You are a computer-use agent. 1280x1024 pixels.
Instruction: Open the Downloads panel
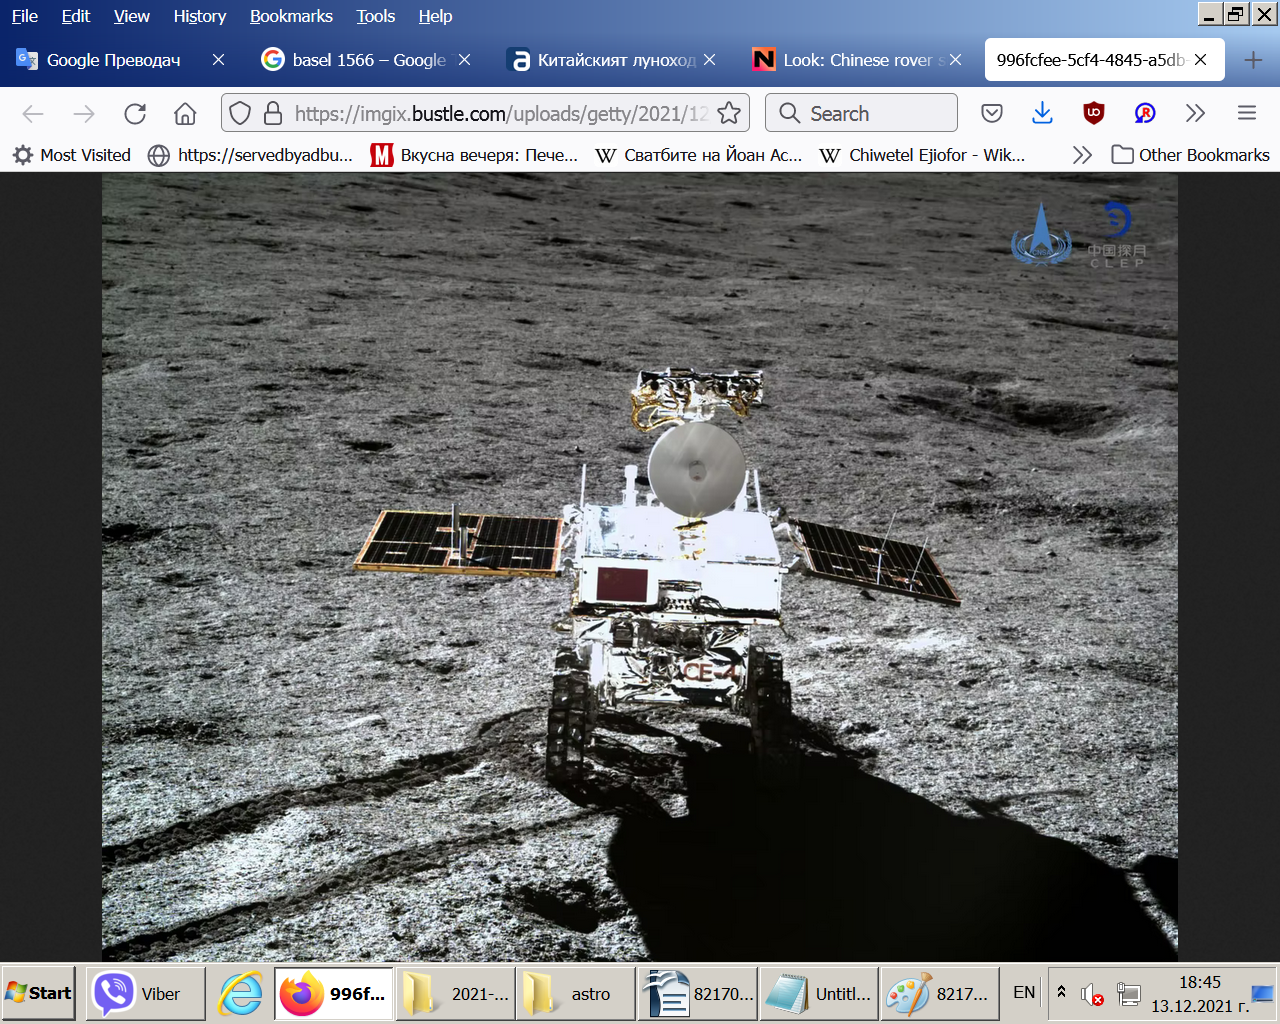pyautogui.click(x=1042, y=114)
